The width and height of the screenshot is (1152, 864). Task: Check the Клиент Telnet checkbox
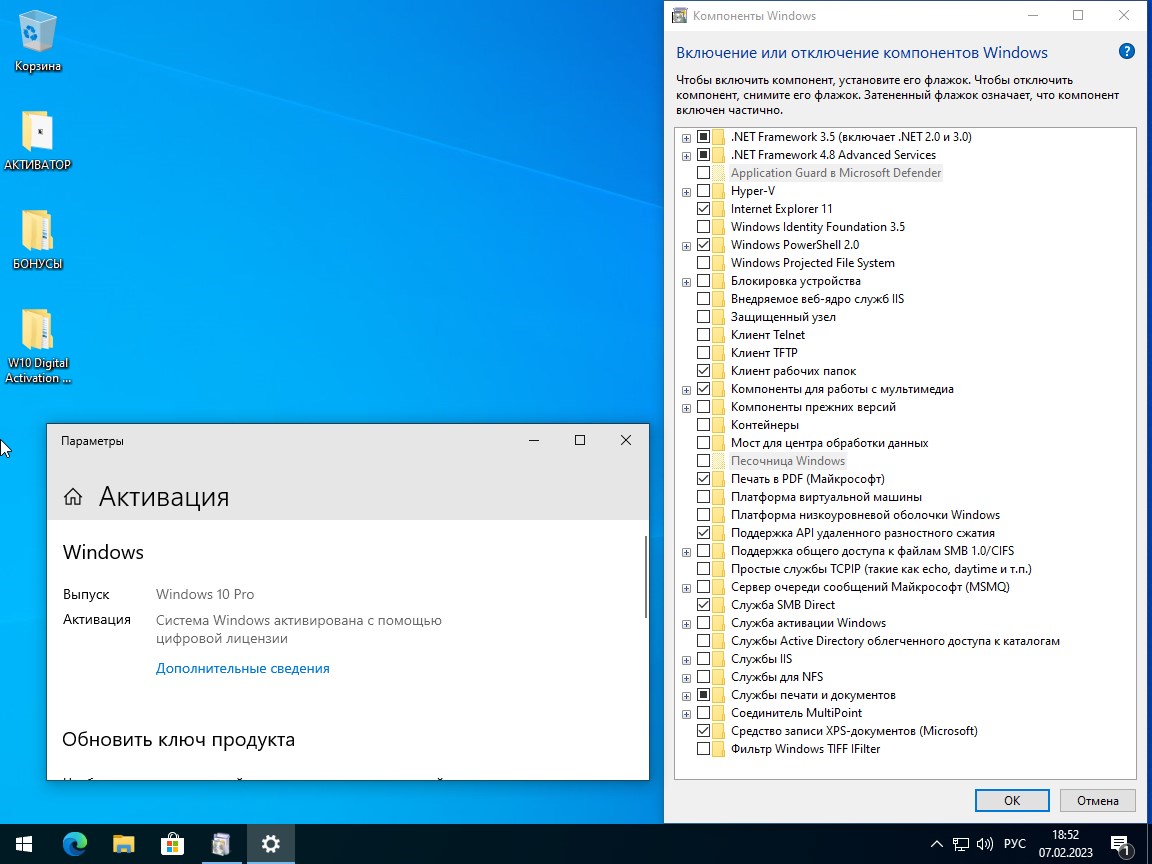point(704,335)
